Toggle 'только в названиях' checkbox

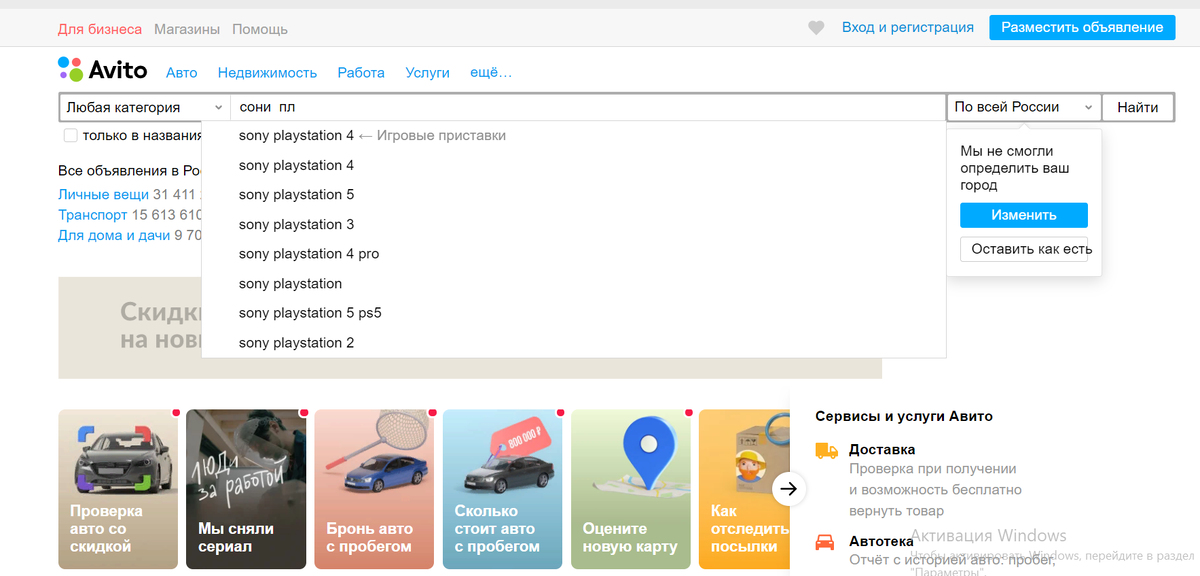pos(70,135)
